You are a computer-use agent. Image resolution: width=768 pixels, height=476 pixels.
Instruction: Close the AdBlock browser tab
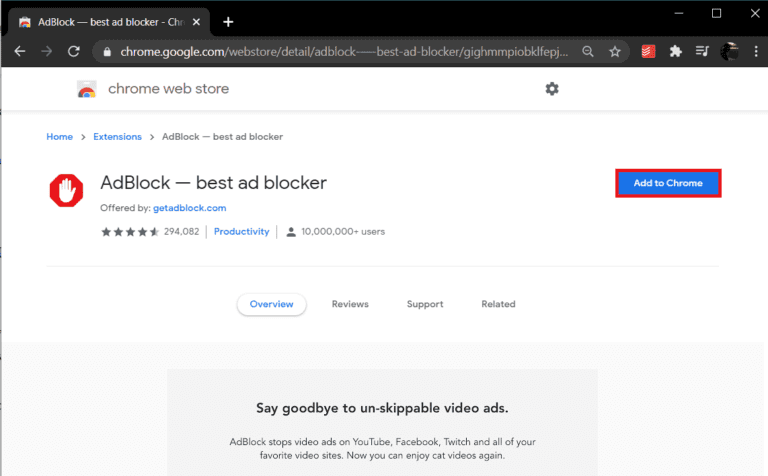coord(200,21)
